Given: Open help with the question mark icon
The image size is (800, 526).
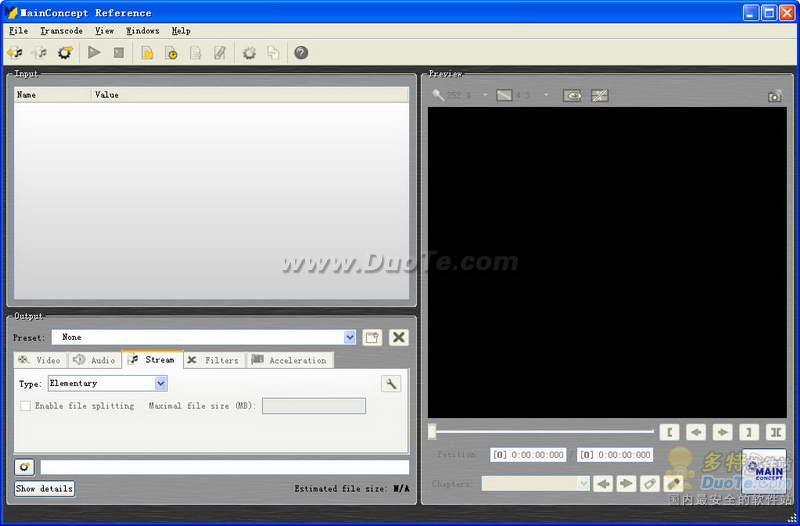Looking at the screenshot, I should (301, 53).
